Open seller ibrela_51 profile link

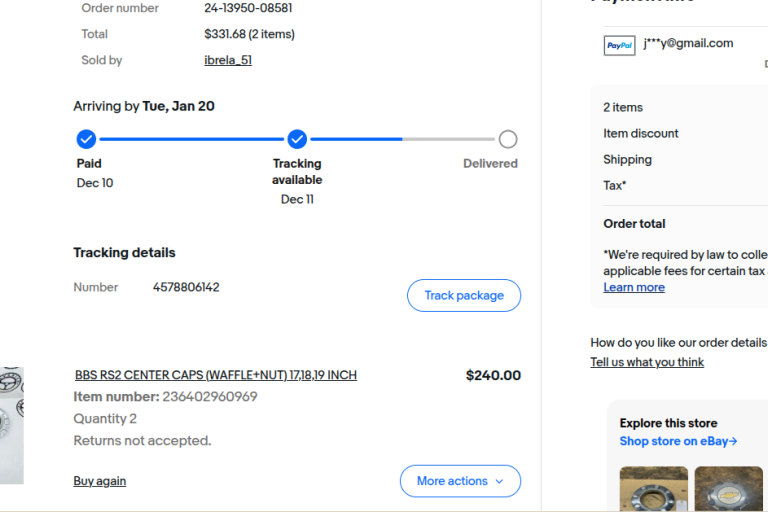tap(228, 60)
